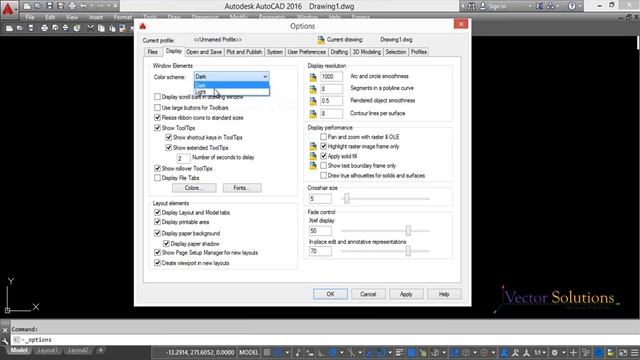
Task: Uncheck Resize ribbon icons to standard sizes
Action: tap(157, 118)
